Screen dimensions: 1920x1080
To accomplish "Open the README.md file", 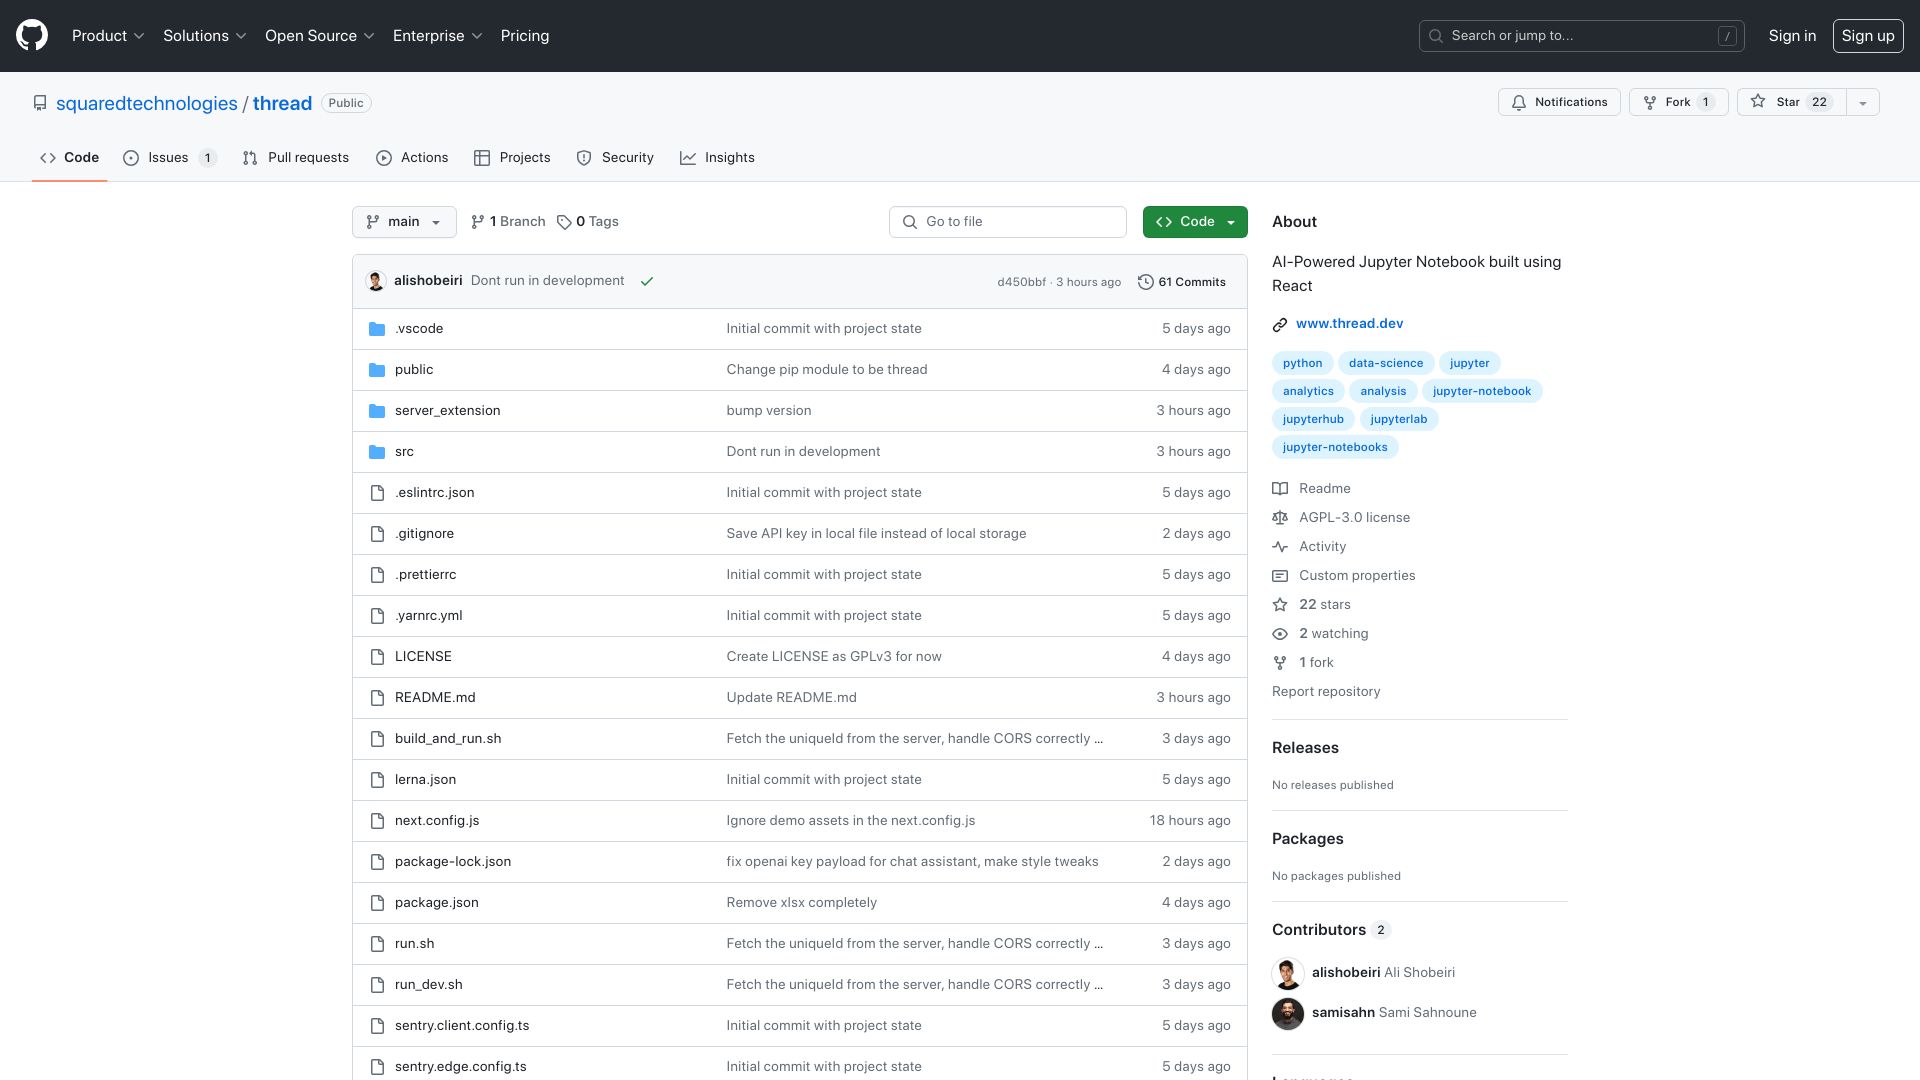I will coord(435,698).
